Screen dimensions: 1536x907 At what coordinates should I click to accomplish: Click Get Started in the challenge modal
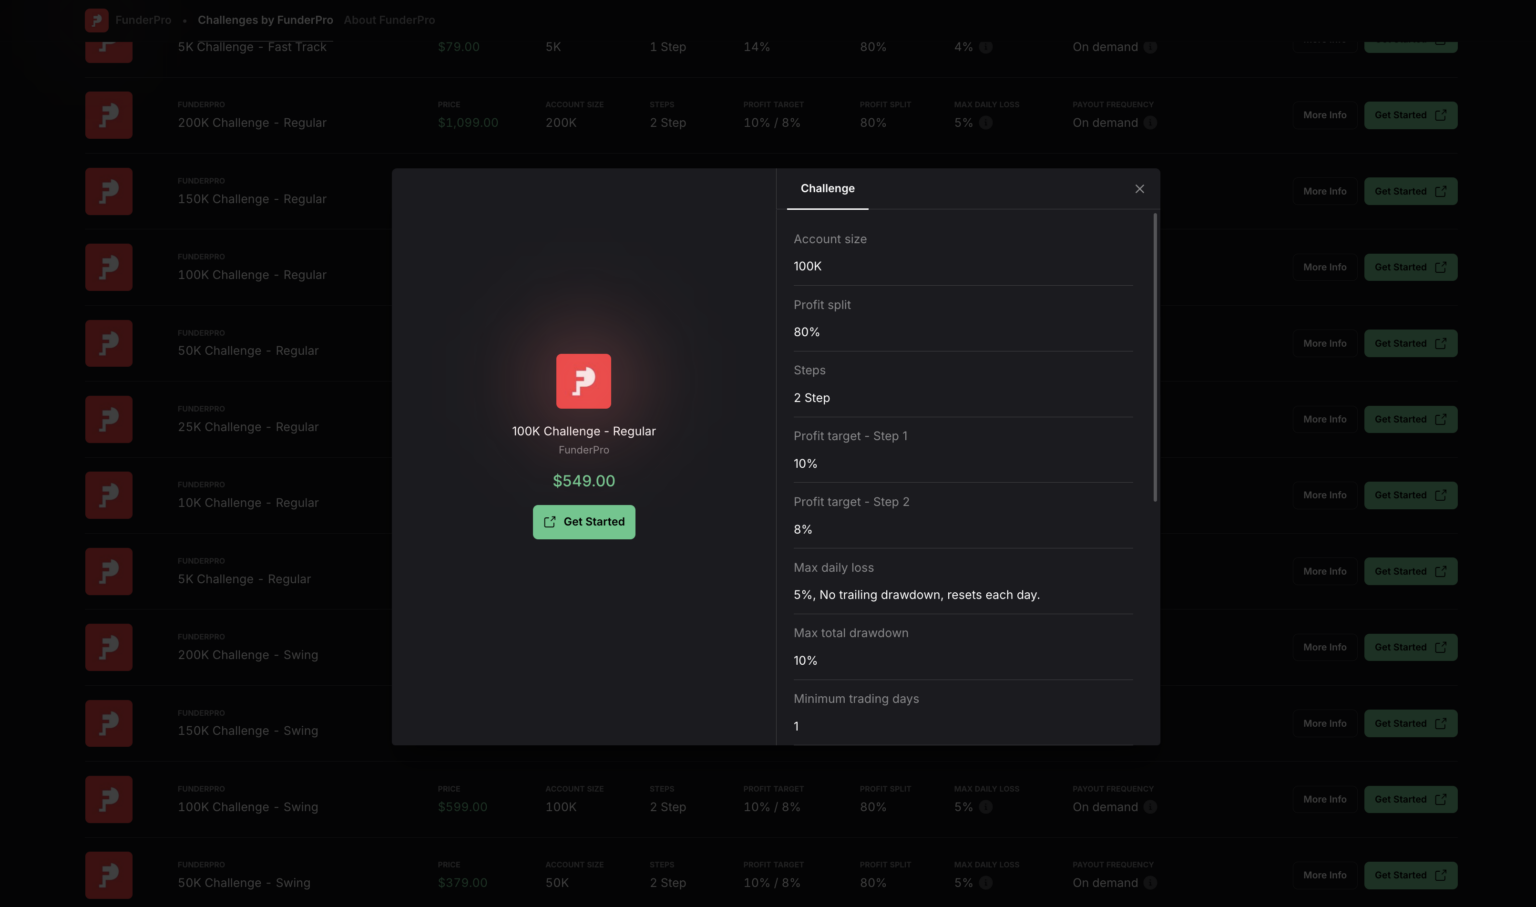point(584,521)
